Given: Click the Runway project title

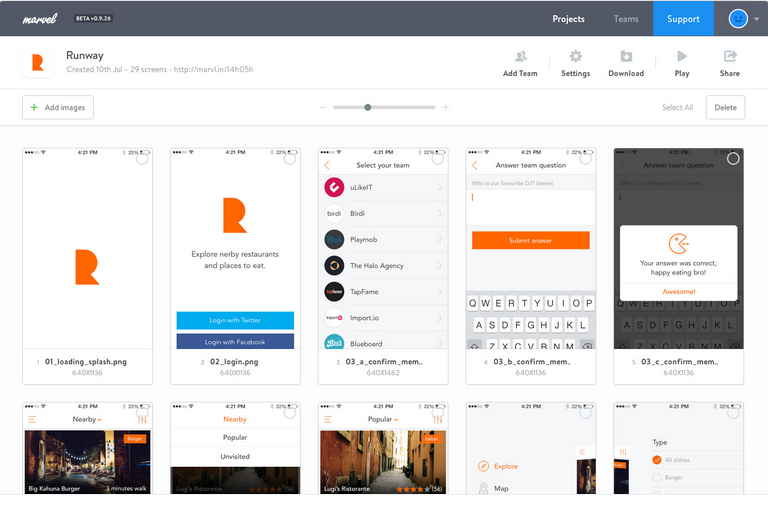Looking at the screenshot, I should 85,55.
